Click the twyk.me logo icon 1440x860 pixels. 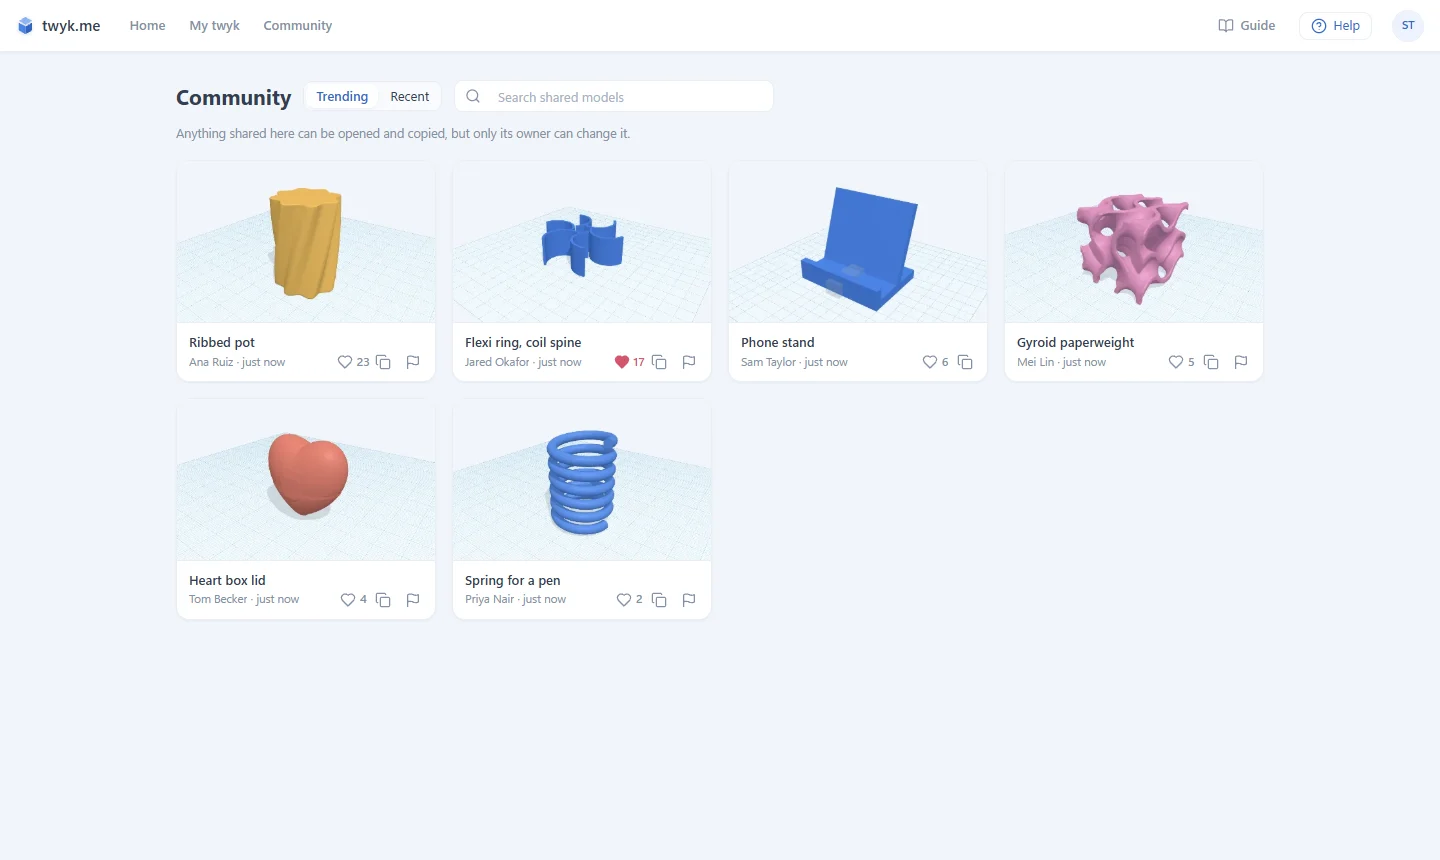click(26, 26)
